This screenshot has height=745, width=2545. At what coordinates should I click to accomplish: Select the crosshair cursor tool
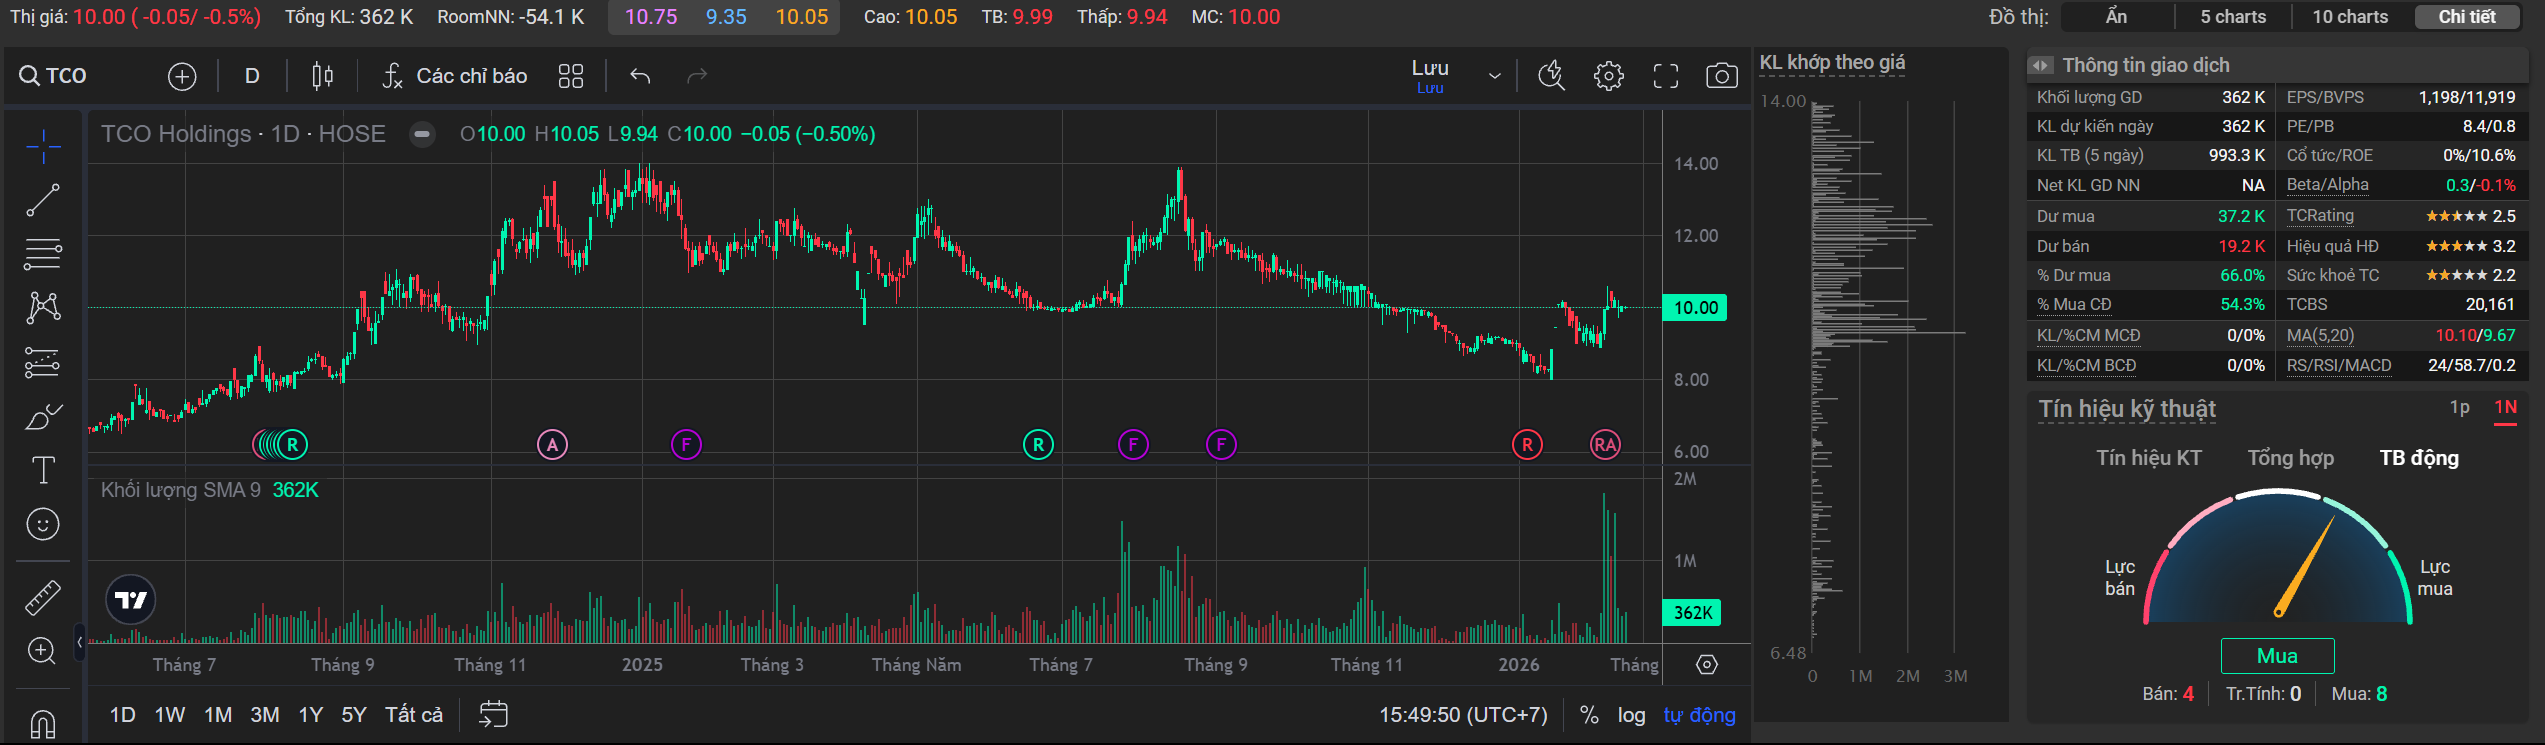43,146
